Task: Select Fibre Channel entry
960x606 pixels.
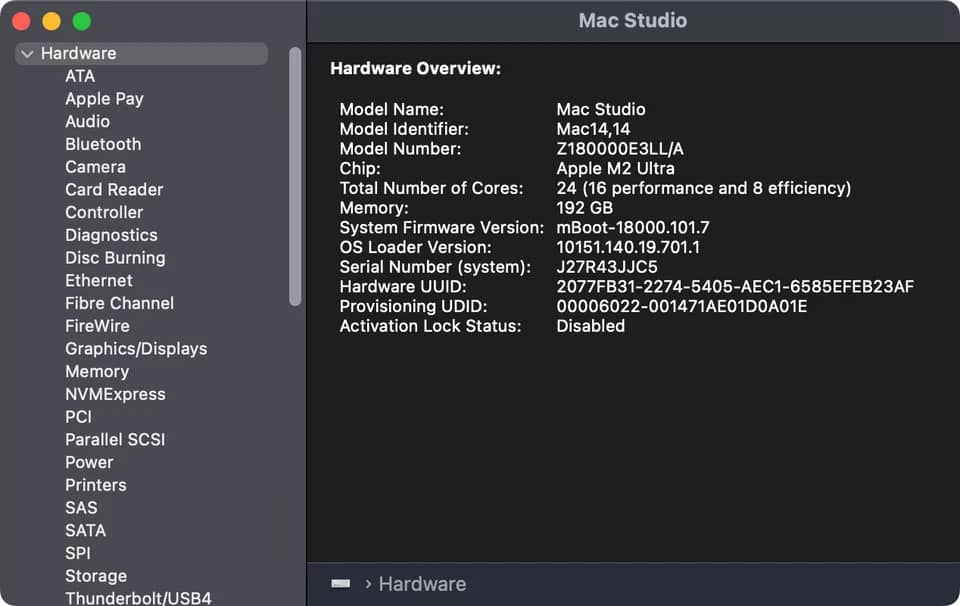Action: coord(119,303)
